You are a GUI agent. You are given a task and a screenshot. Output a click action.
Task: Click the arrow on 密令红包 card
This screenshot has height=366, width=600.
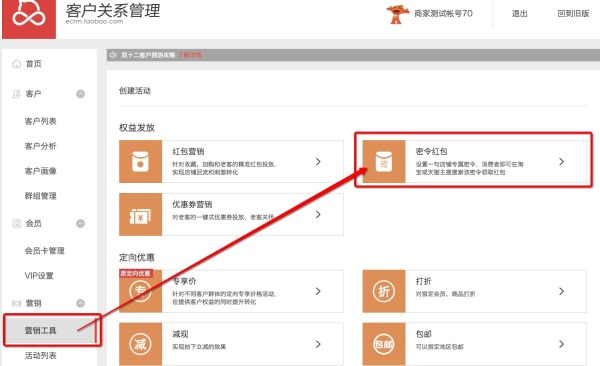tap(561, 162)
